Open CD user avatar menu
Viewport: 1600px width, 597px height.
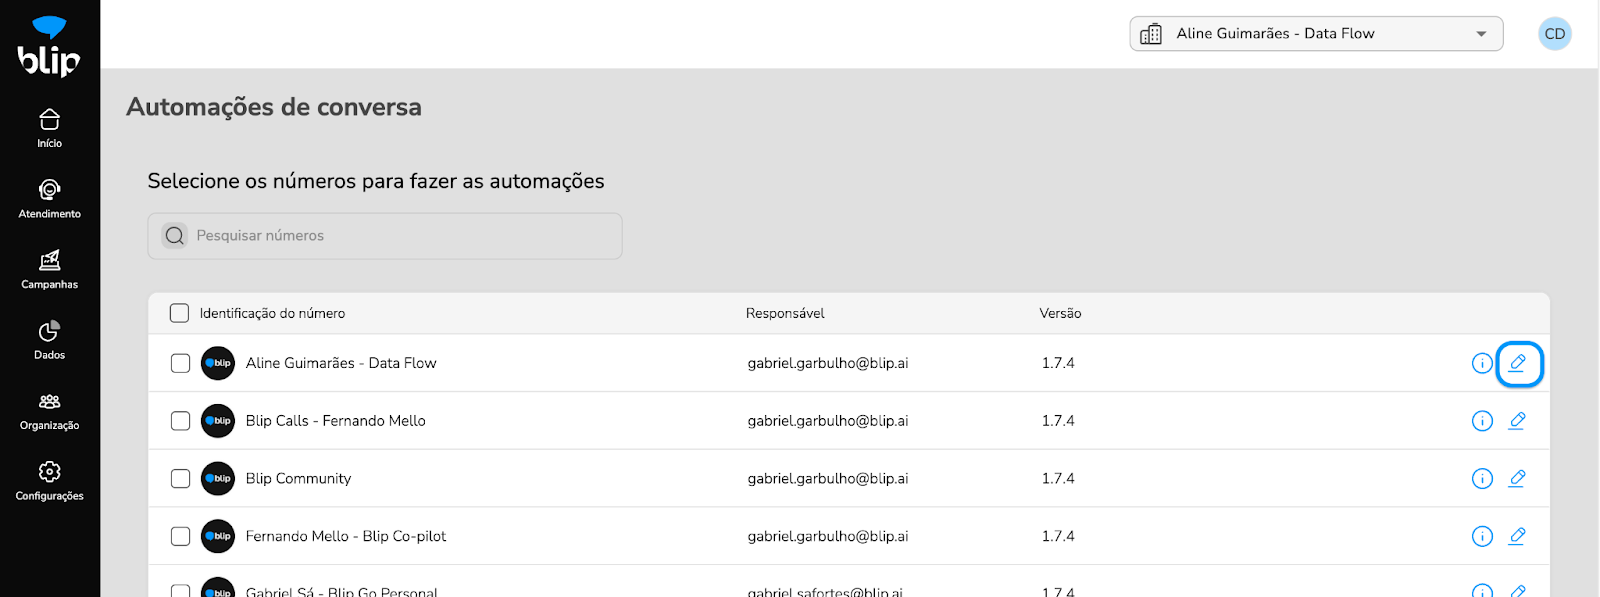pos(1554,34)
